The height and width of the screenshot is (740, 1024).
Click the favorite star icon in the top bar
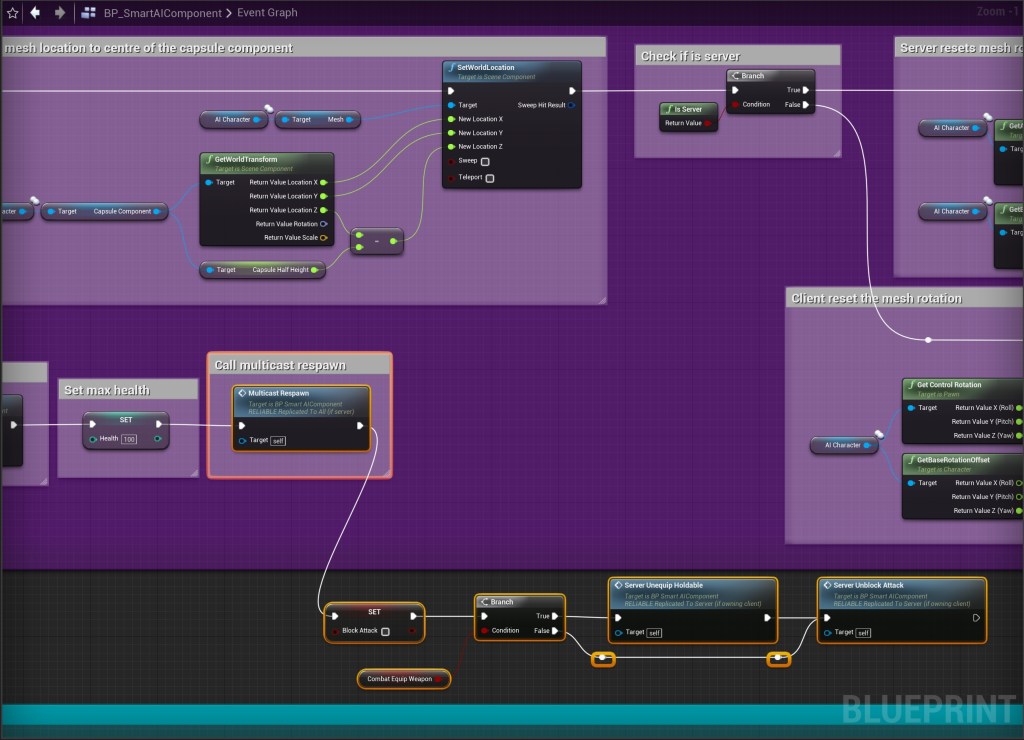(12, 13)
